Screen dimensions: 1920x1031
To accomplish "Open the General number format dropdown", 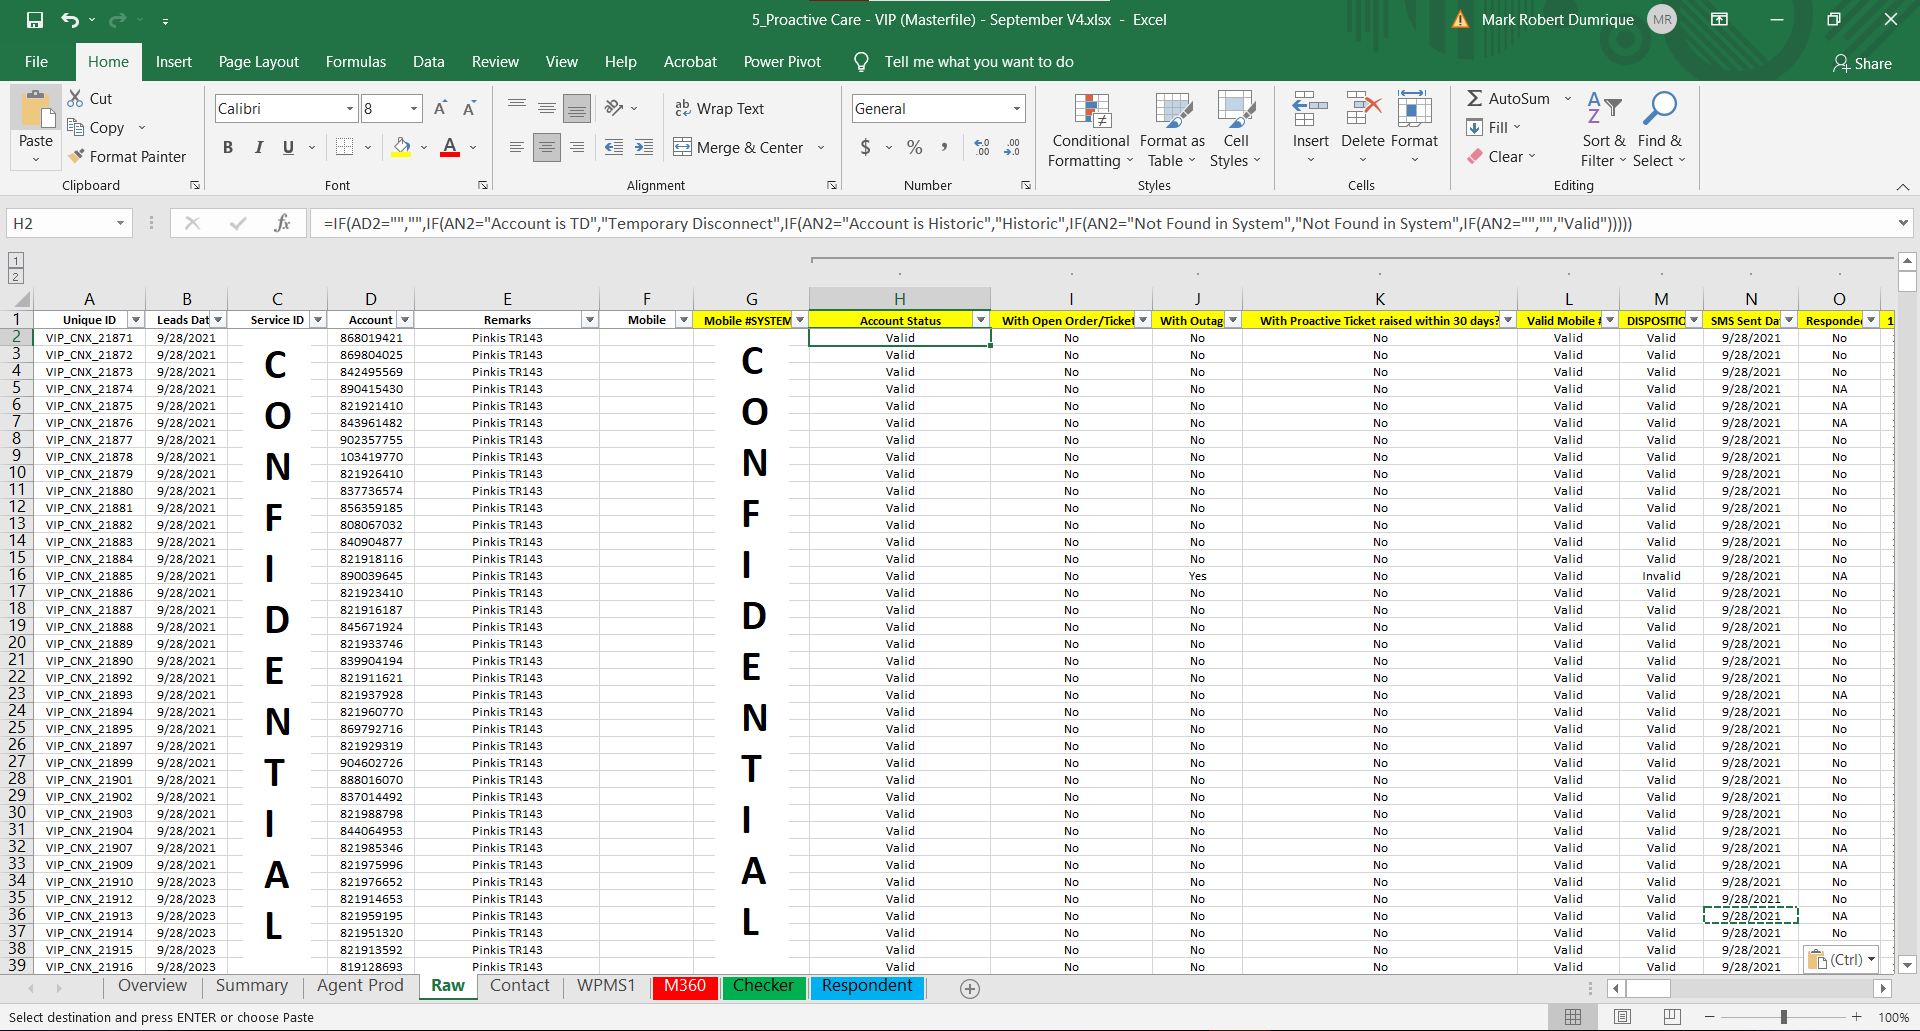I will pos(1017,108).
